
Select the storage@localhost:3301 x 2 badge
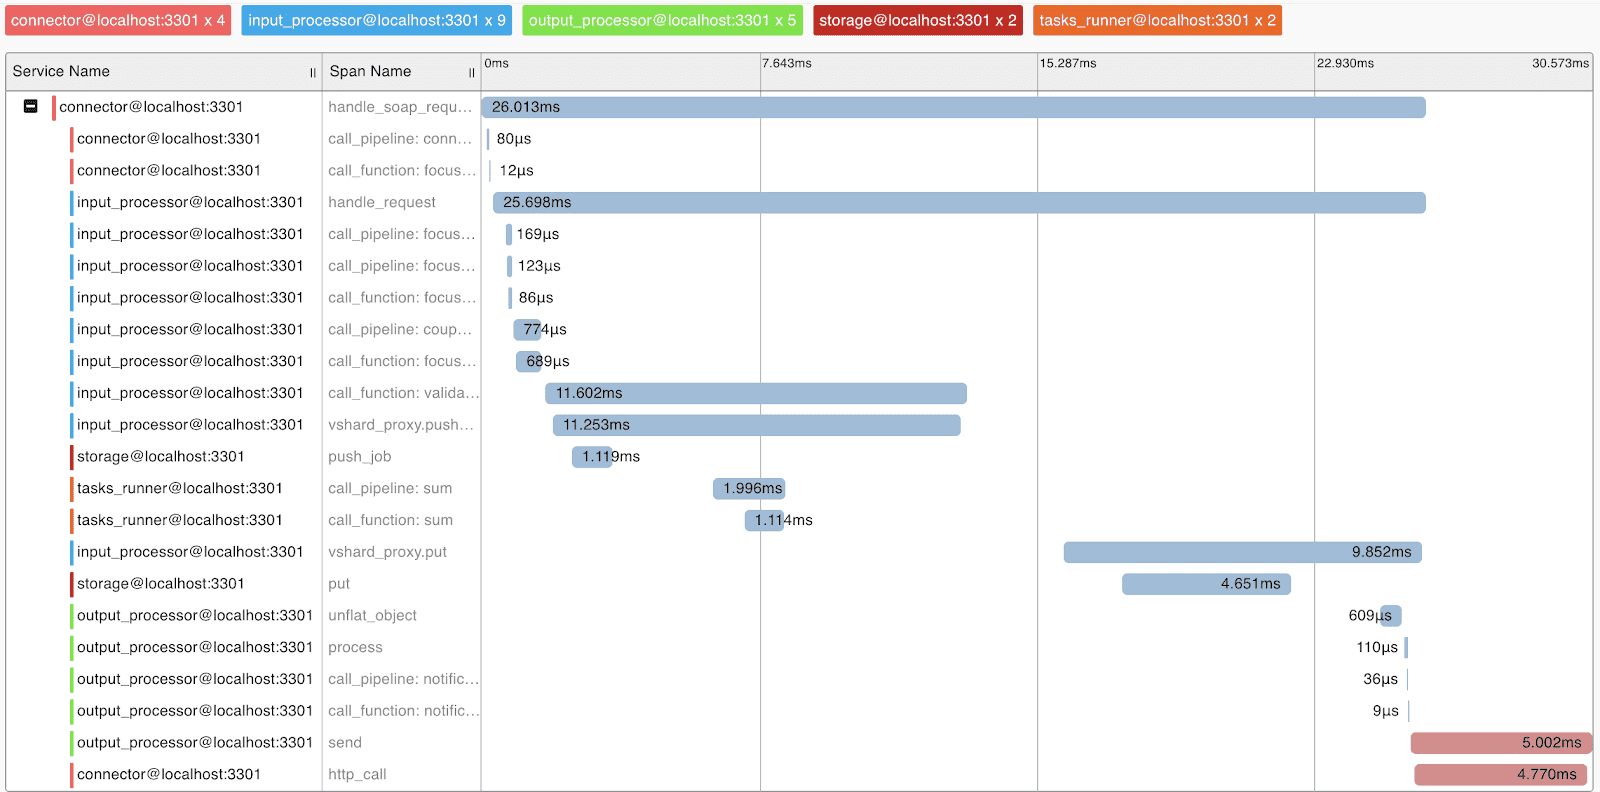point(917,20)
